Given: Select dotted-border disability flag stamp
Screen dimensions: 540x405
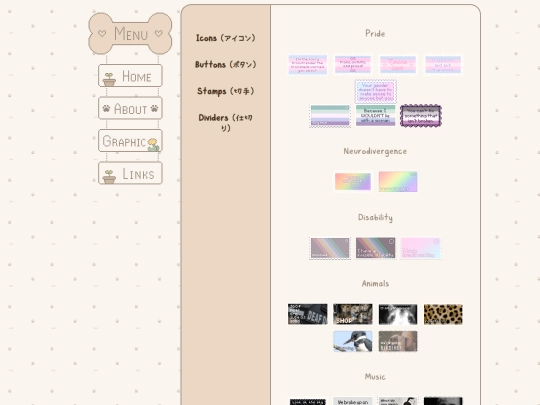Looking at the screenshot, I should tap(330, 248).
